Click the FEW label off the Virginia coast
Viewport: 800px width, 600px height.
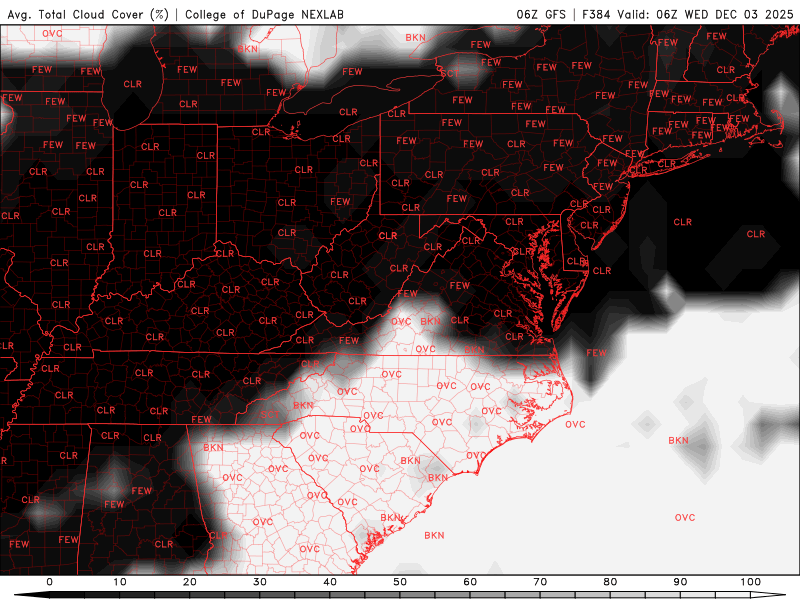(x=596, y=353)
